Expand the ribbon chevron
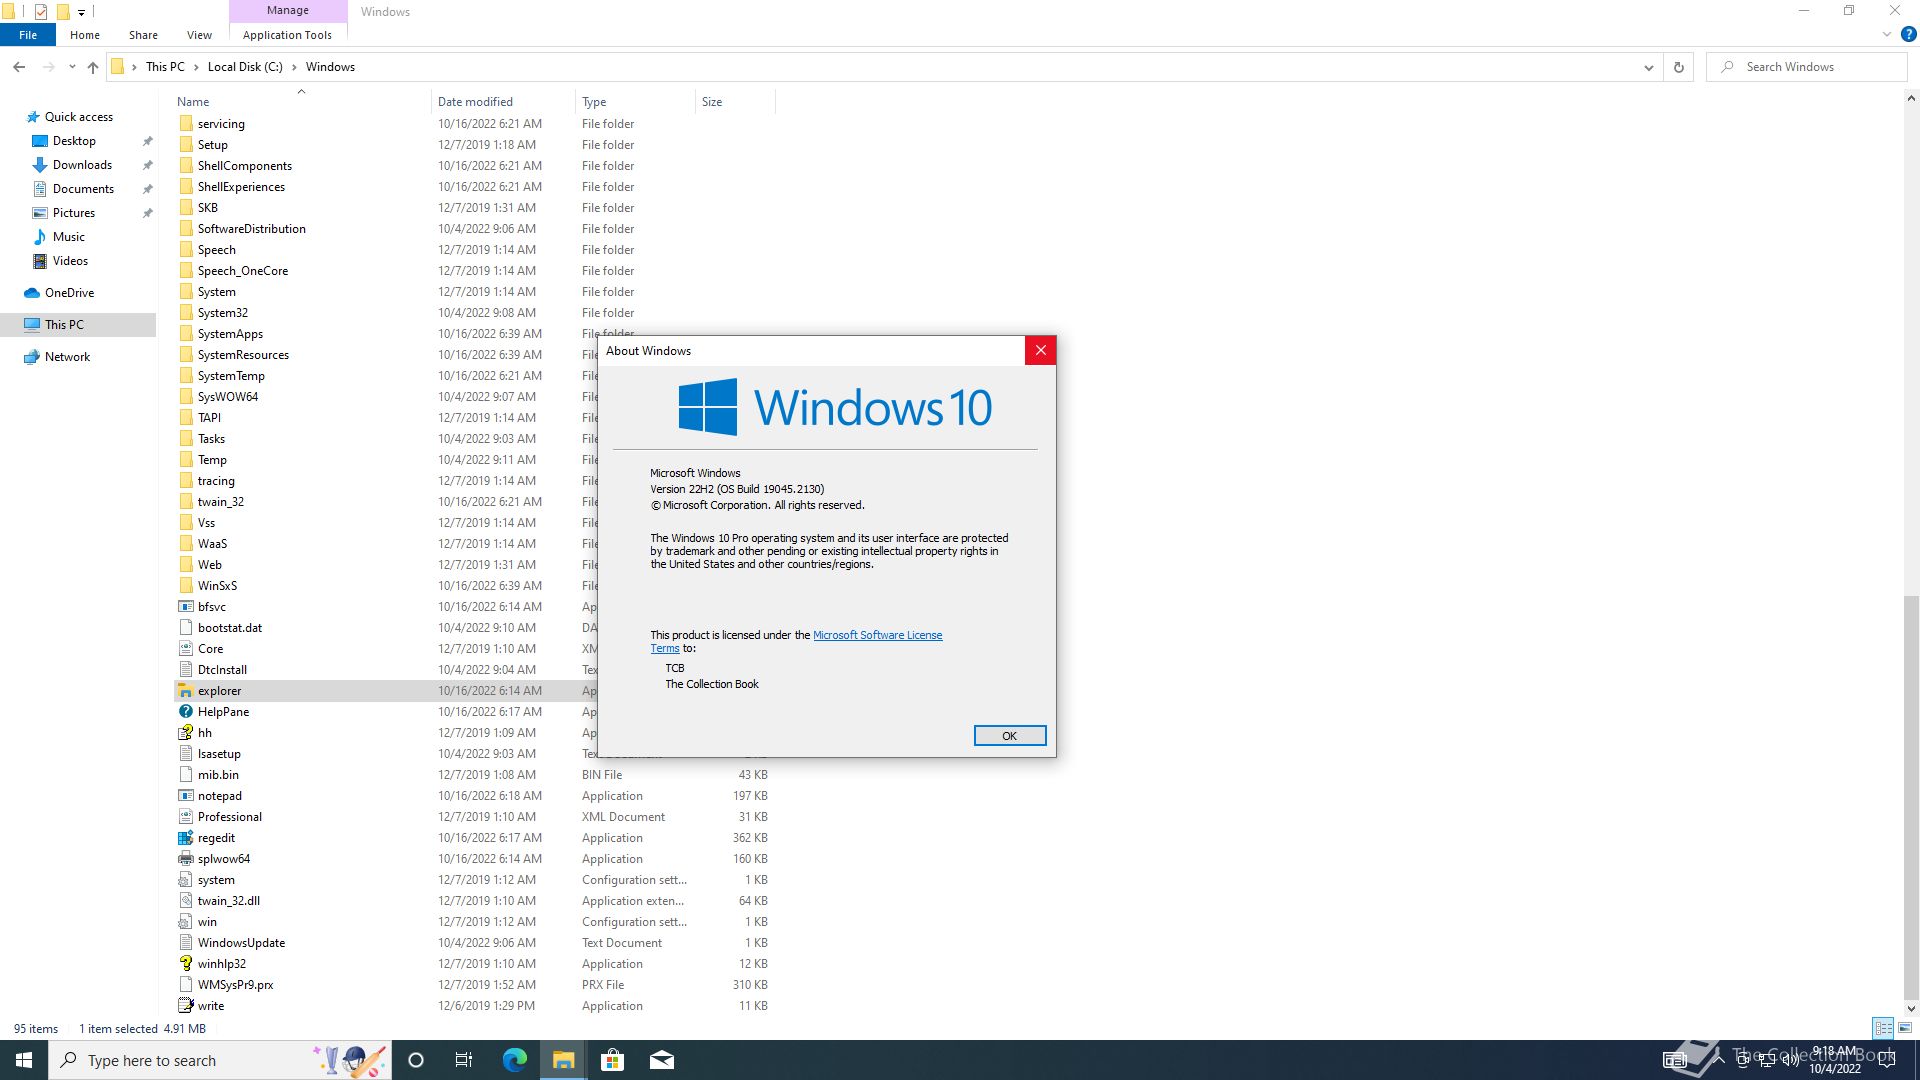The height and width of the screenshot is (1080, 1920). [1887, 34]
